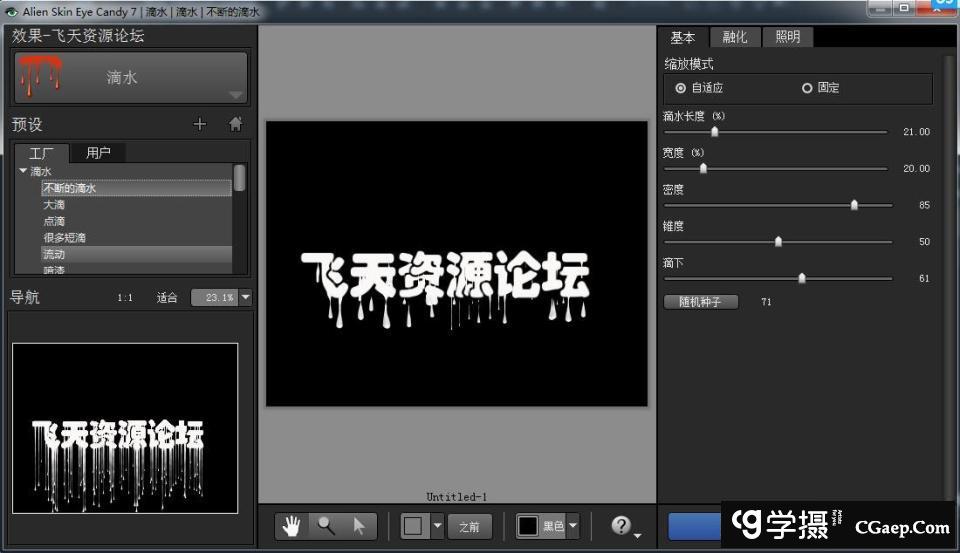Select the 大滴 preset in list
The width and height of the screenshot is (960, 553).
54,204
